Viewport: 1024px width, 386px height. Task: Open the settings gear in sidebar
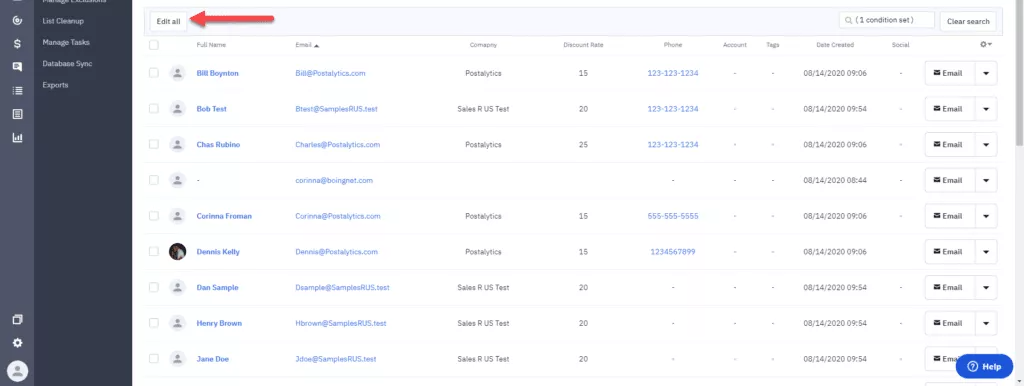click(x=17, y=343)
